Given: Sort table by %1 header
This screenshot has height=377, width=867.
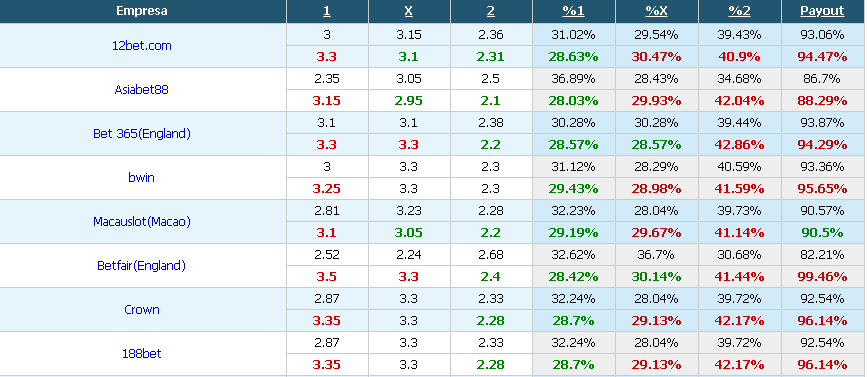Looking at the screenshot, I should click(x=573, y=11).
